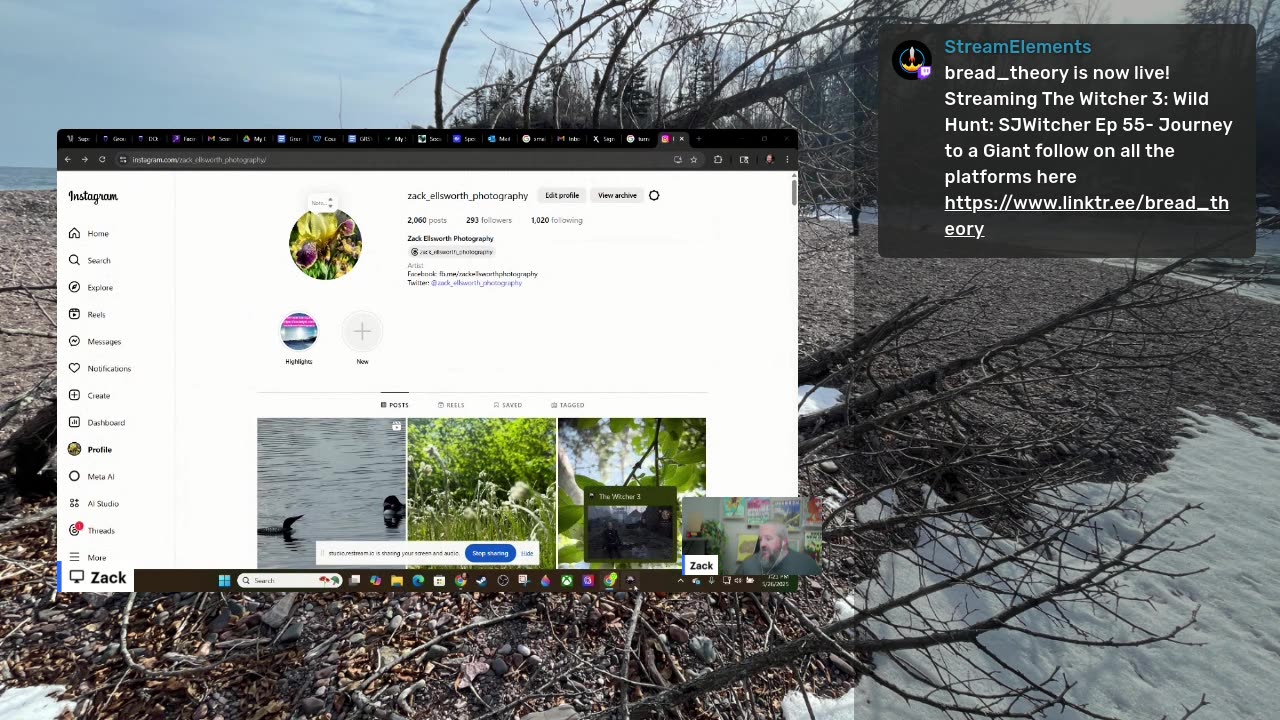Open Reels in the Instagram sidebar
Viewport: 1280px width, 720px height.
[x=87, y=314]
